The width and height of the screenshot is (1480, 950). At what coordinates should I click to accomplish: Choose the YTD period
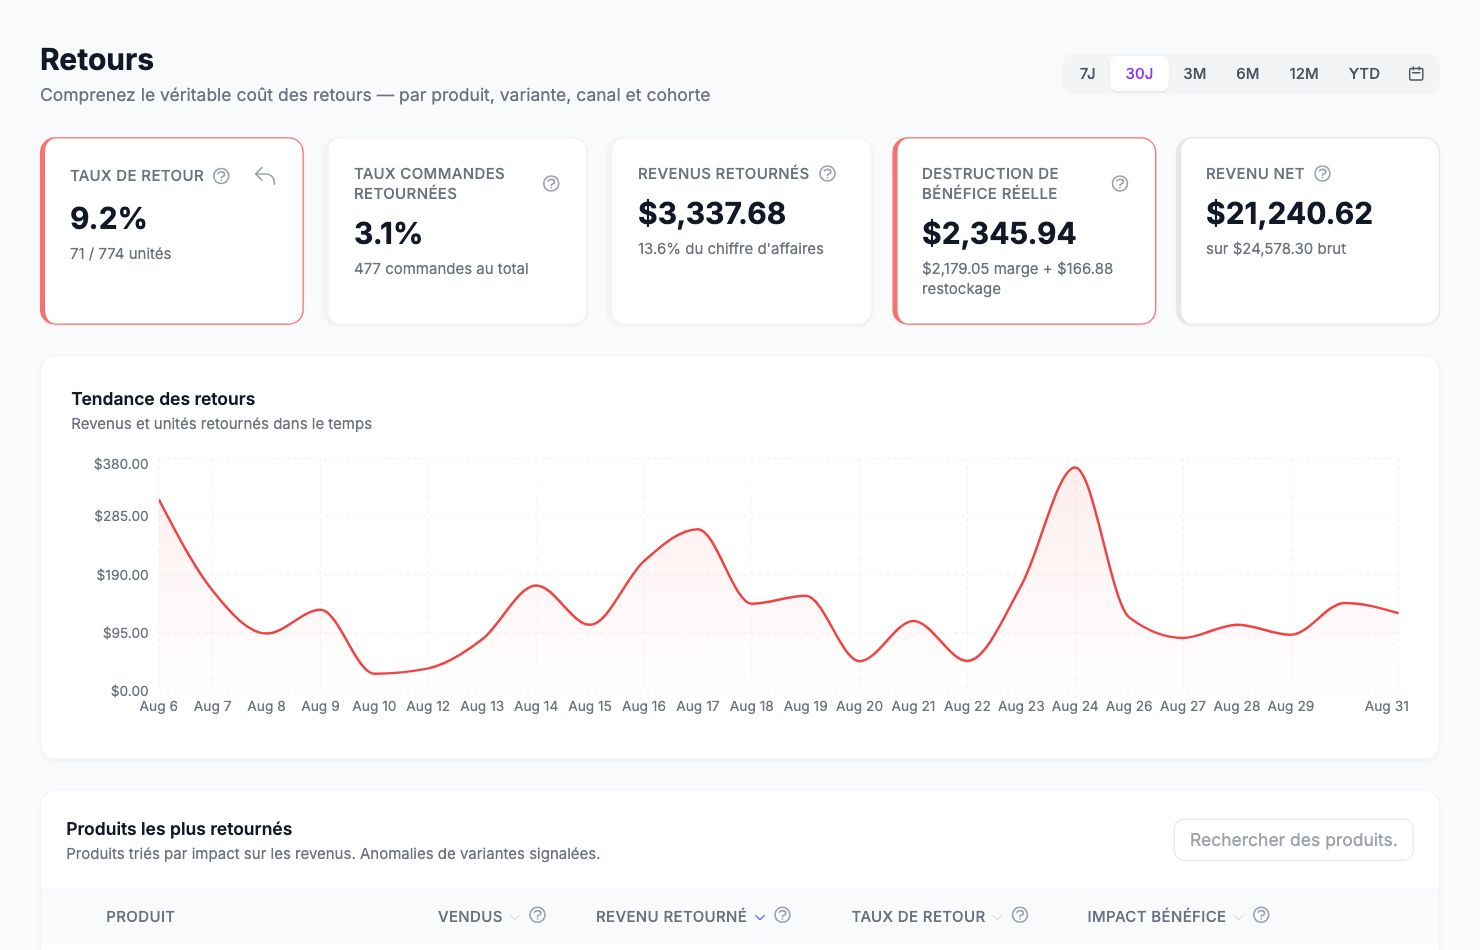tap(1364, 73)
